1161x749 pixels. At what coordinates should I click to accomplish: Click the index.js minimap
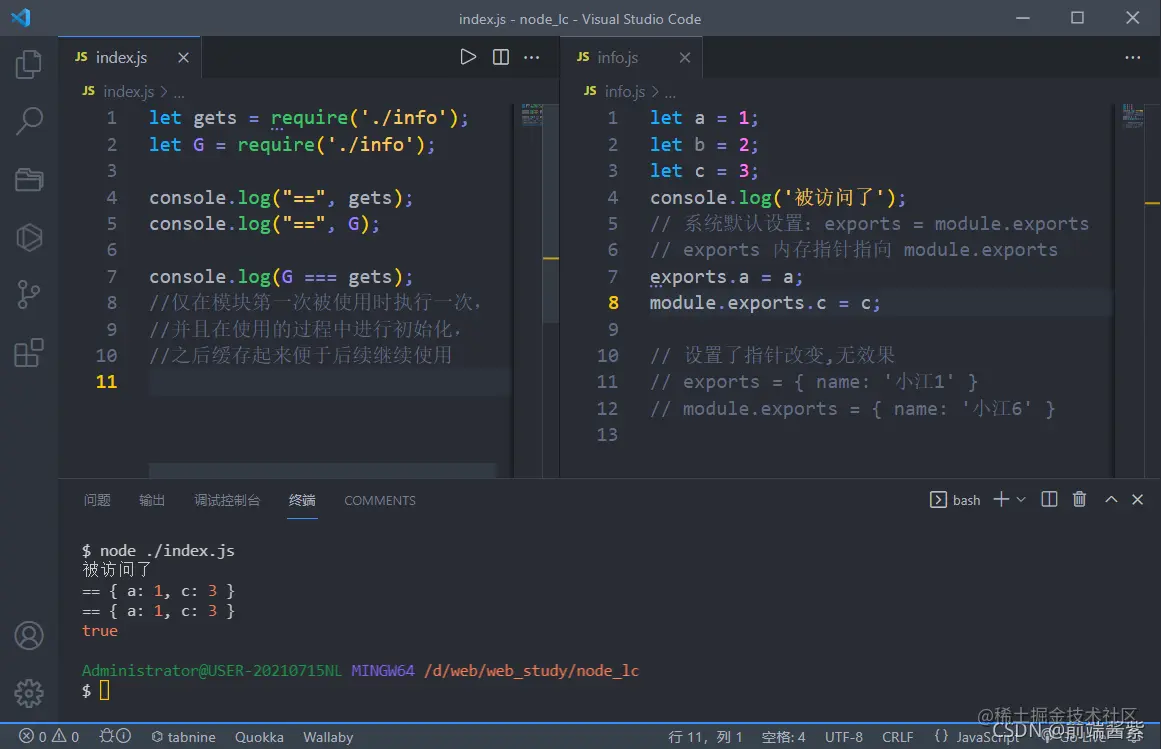click(x=532, y=115)
